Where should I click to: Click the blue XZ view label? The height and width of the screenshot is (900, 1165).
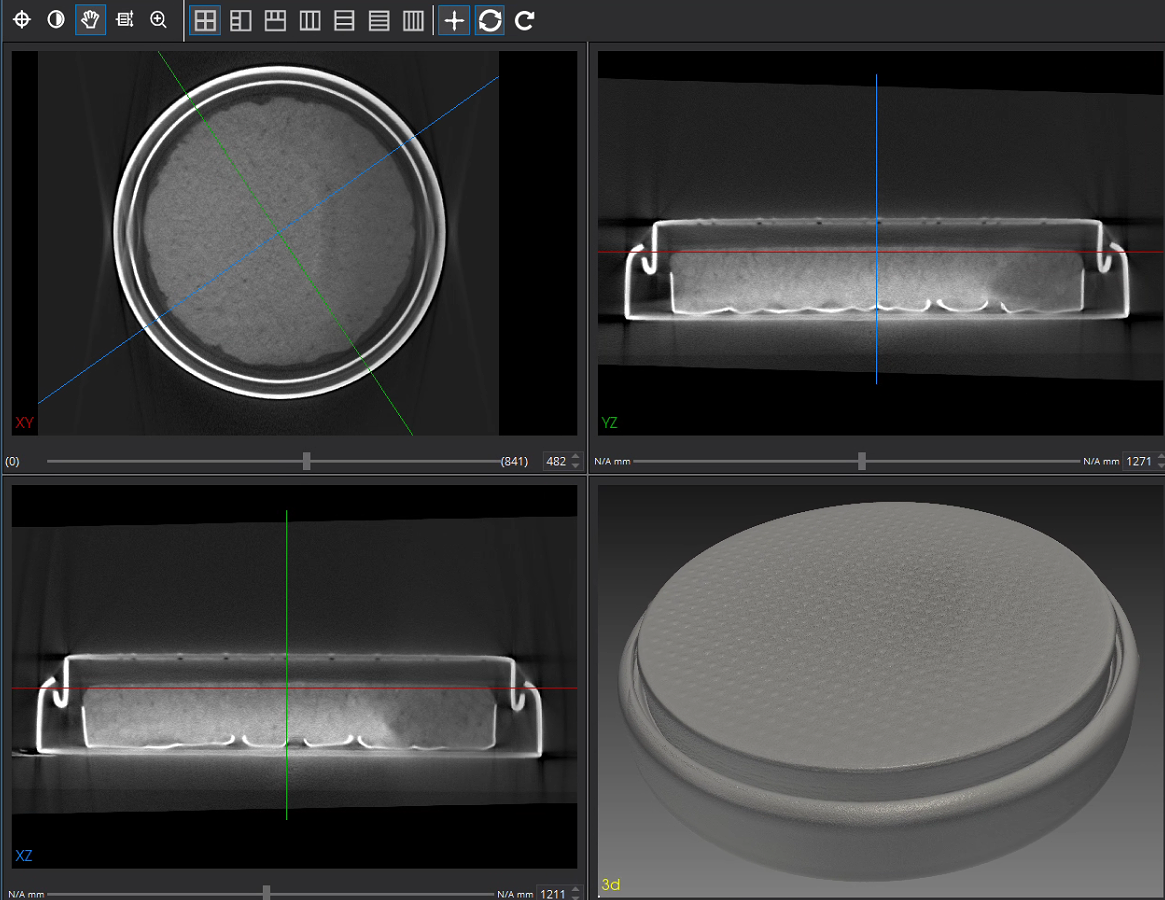pos(24,855)
